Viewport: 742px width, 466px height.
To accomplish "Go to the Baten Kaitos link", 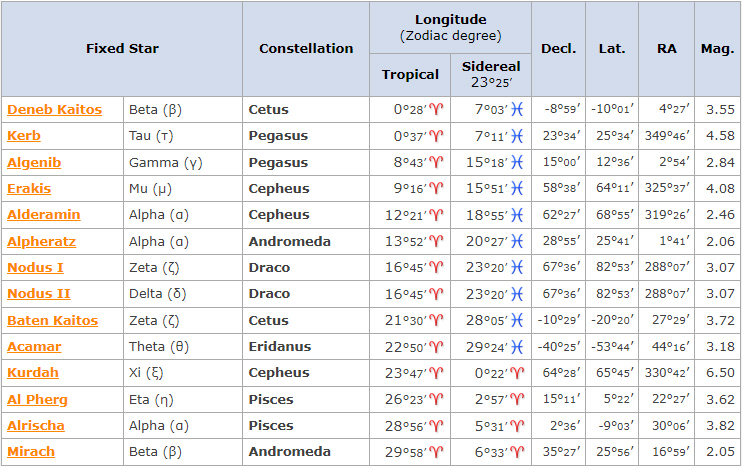I will click(x=52, y=320).
